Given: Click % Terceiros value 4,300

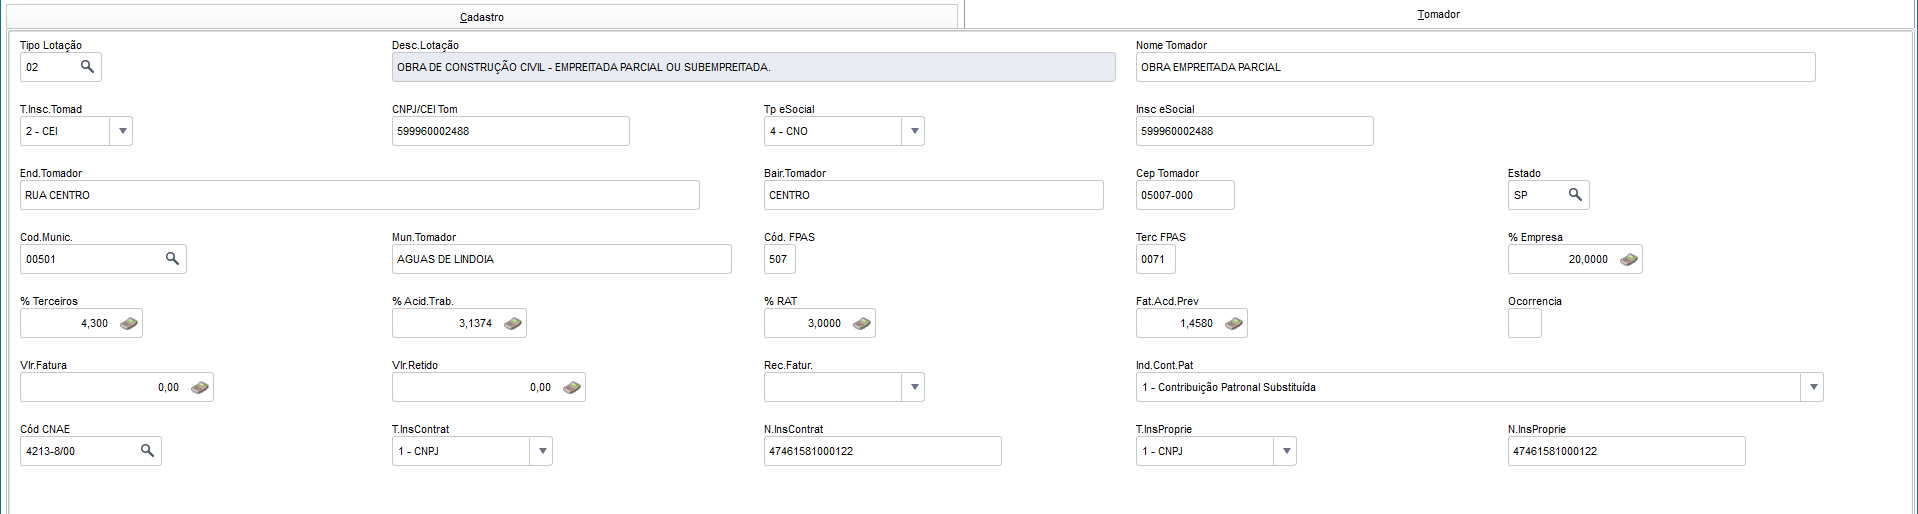Looking at the screenshot, I should [94, 323].
